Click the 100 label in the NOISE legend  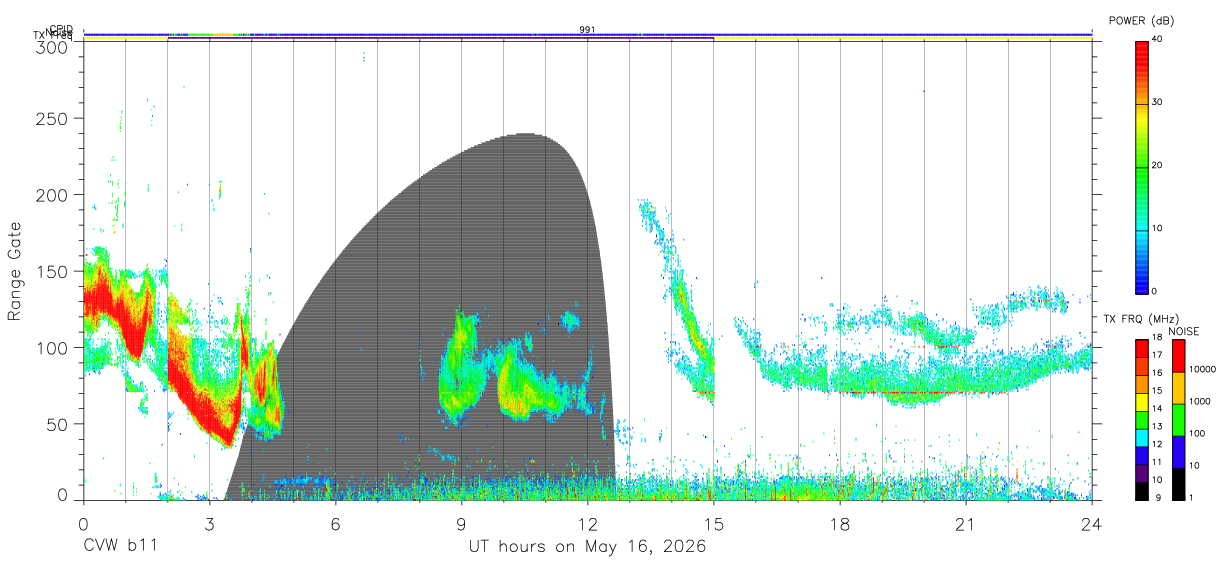point(1198,434)
